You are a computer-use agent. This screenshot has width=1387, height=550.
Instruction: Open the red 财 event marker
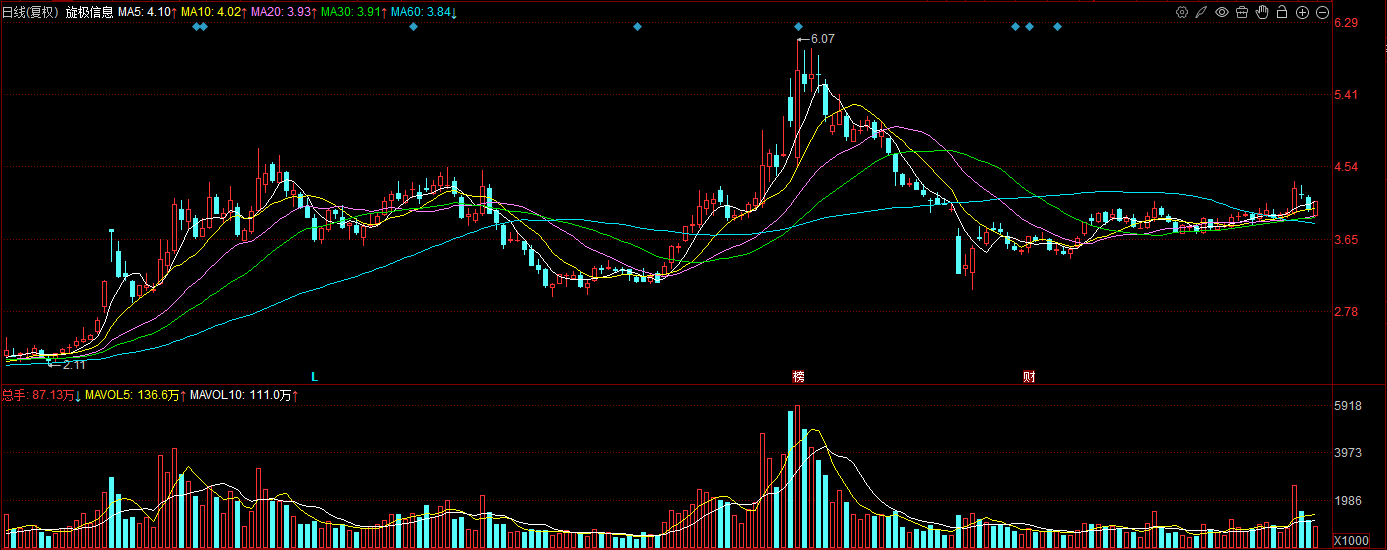[1029, 377]
